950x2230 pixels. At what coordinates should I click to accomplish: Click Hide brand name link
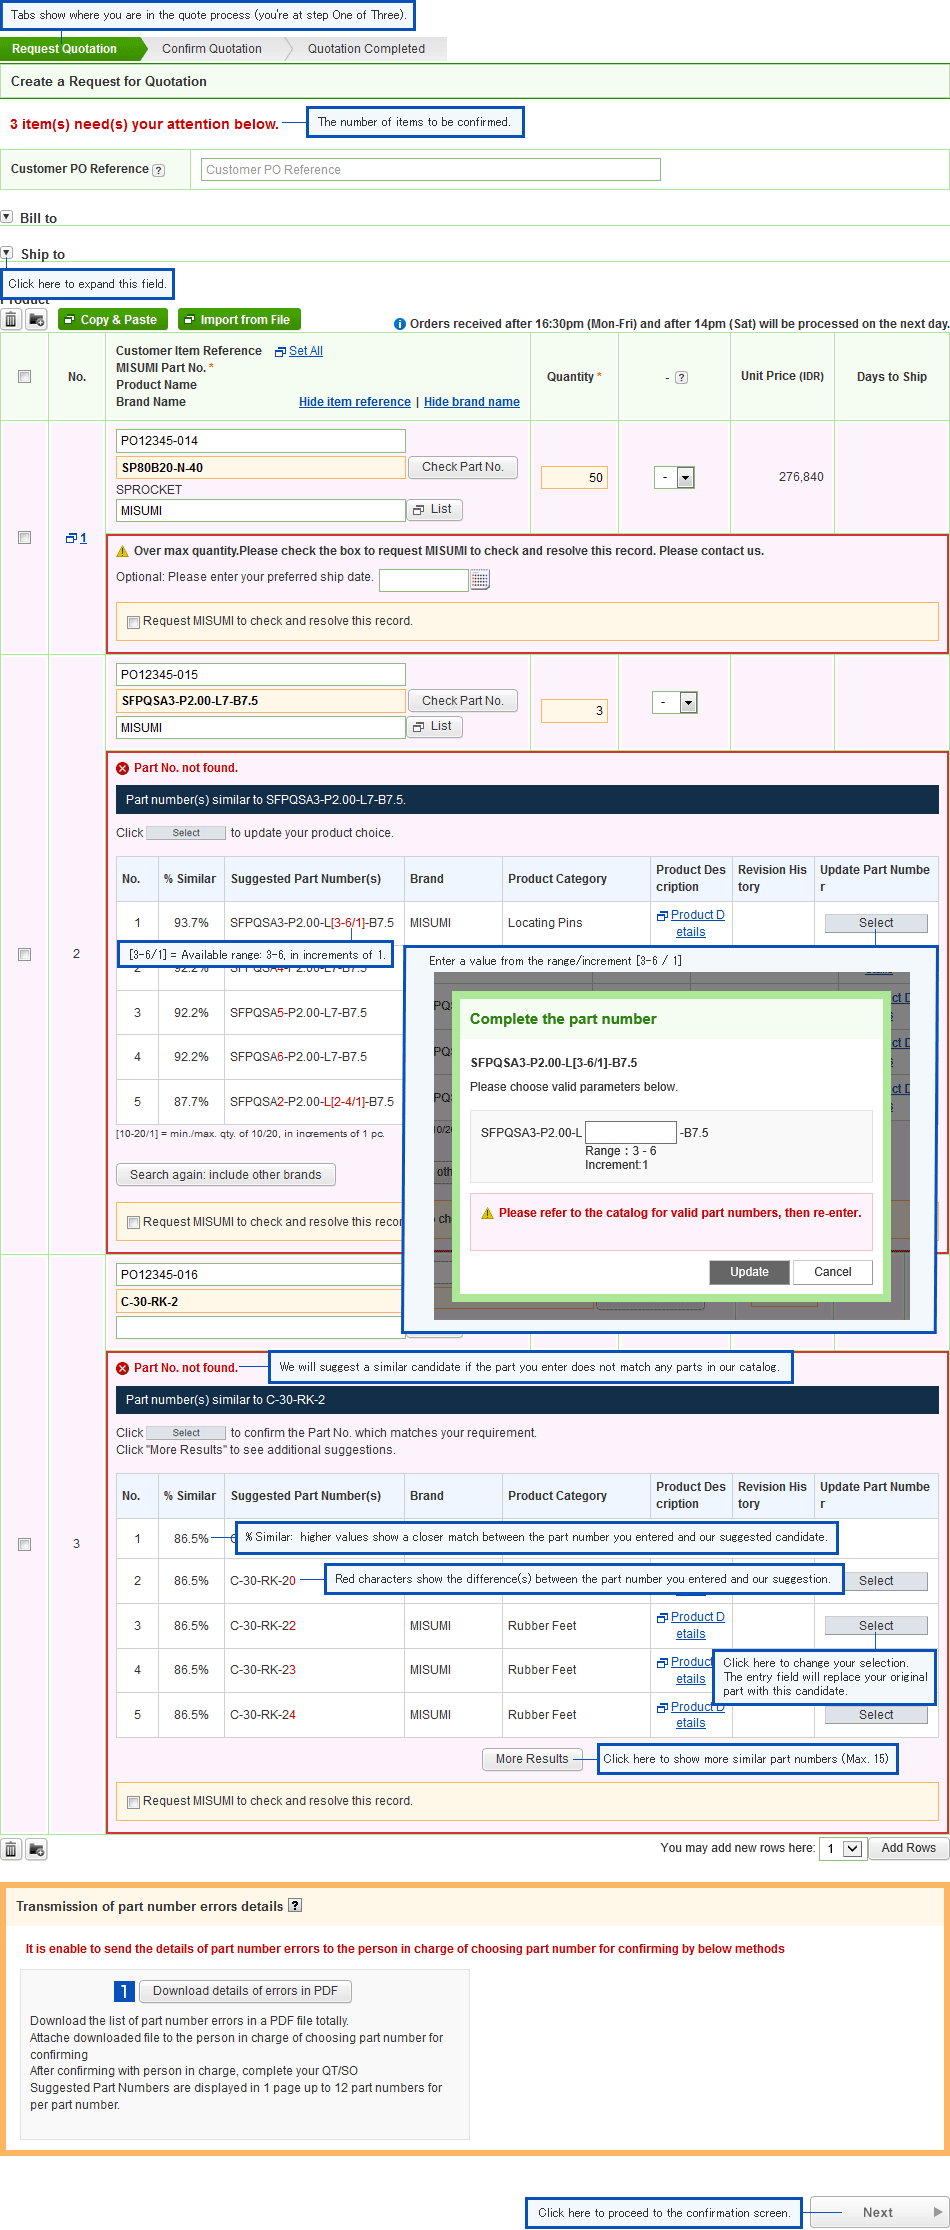point(472,402)
